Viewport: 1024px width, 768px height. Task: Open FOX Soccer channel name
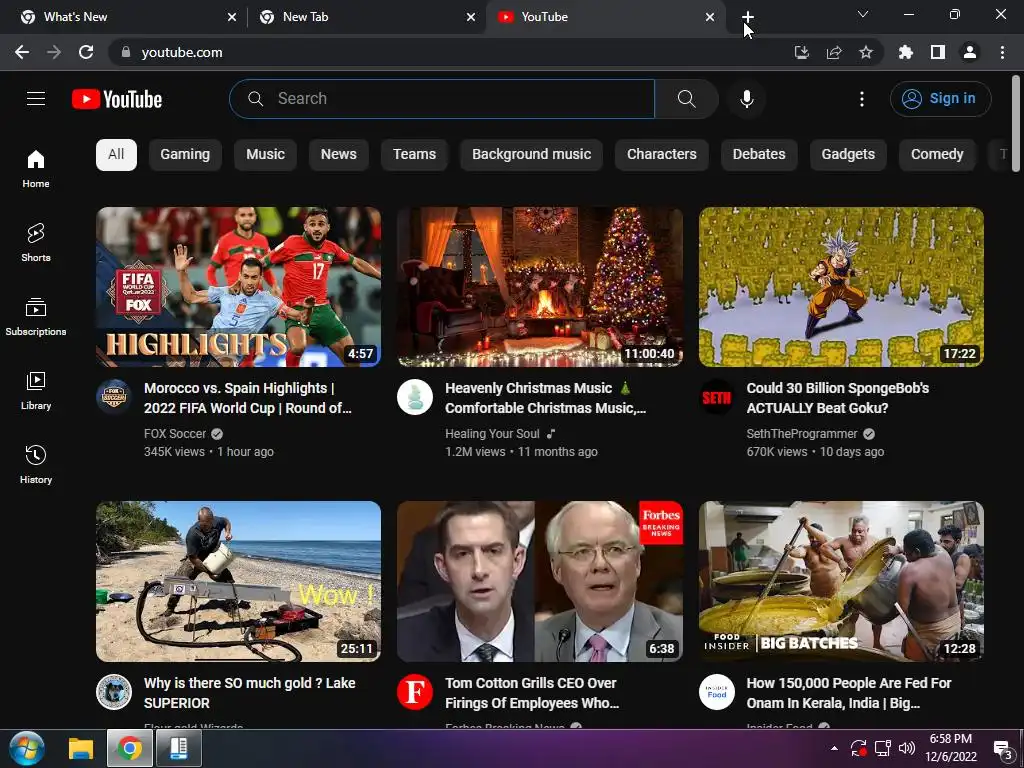(174, 434)
